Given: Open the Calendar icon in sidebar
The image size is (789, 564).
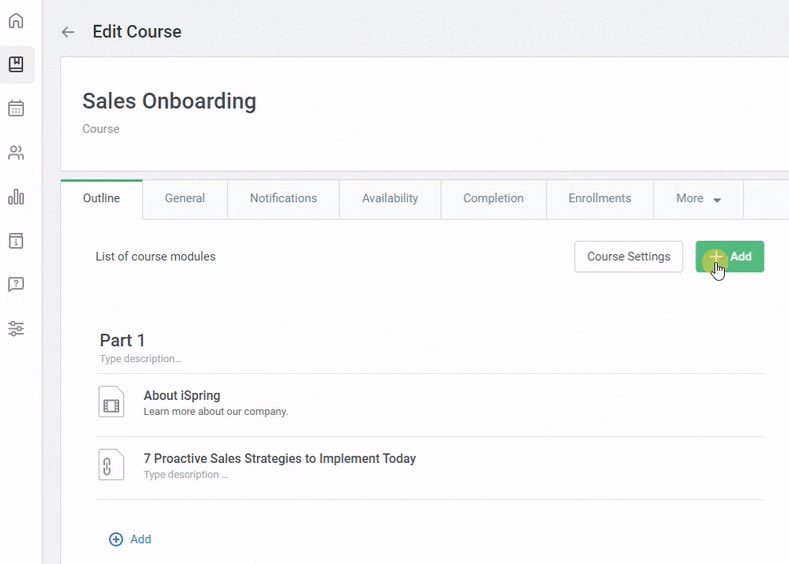Looking at the screenshot, I should point(16,109).
